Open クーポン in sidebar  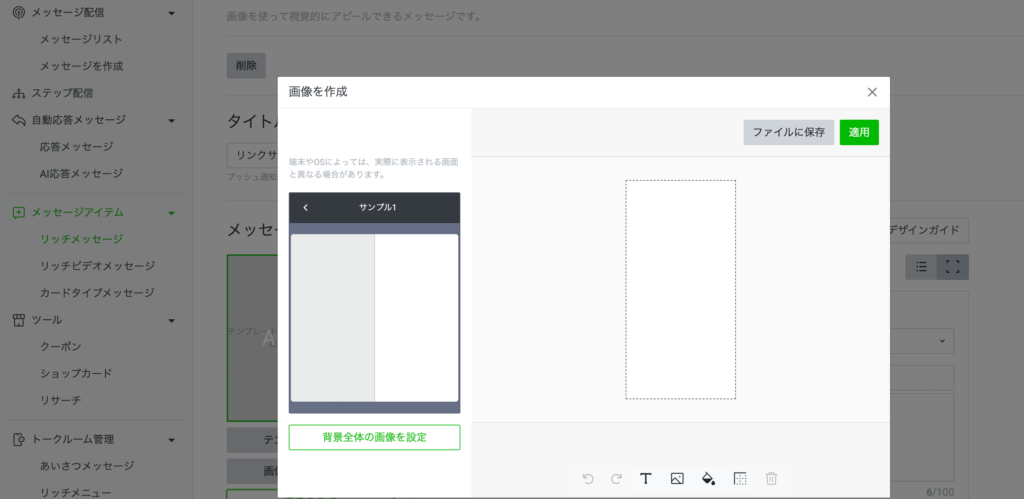point(61,347)
